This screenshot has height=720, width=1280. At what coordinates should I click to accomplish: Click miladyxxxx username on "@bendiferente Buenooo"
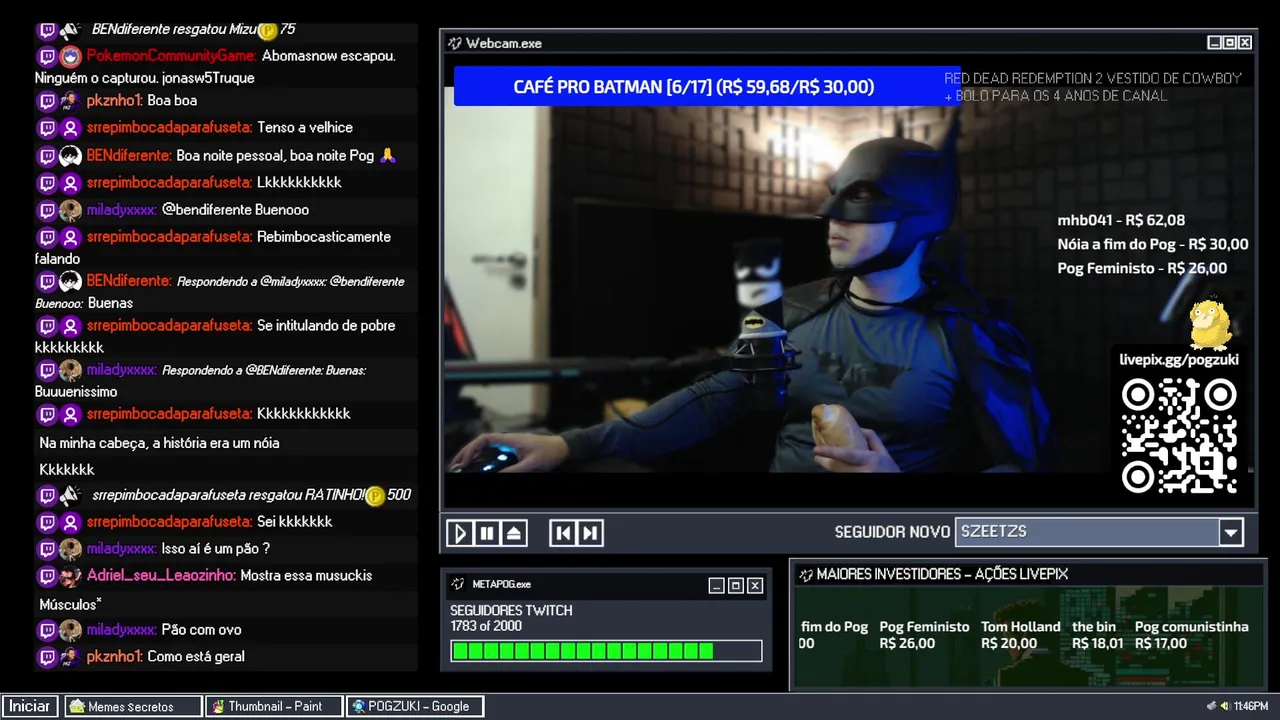click(122, 210)
